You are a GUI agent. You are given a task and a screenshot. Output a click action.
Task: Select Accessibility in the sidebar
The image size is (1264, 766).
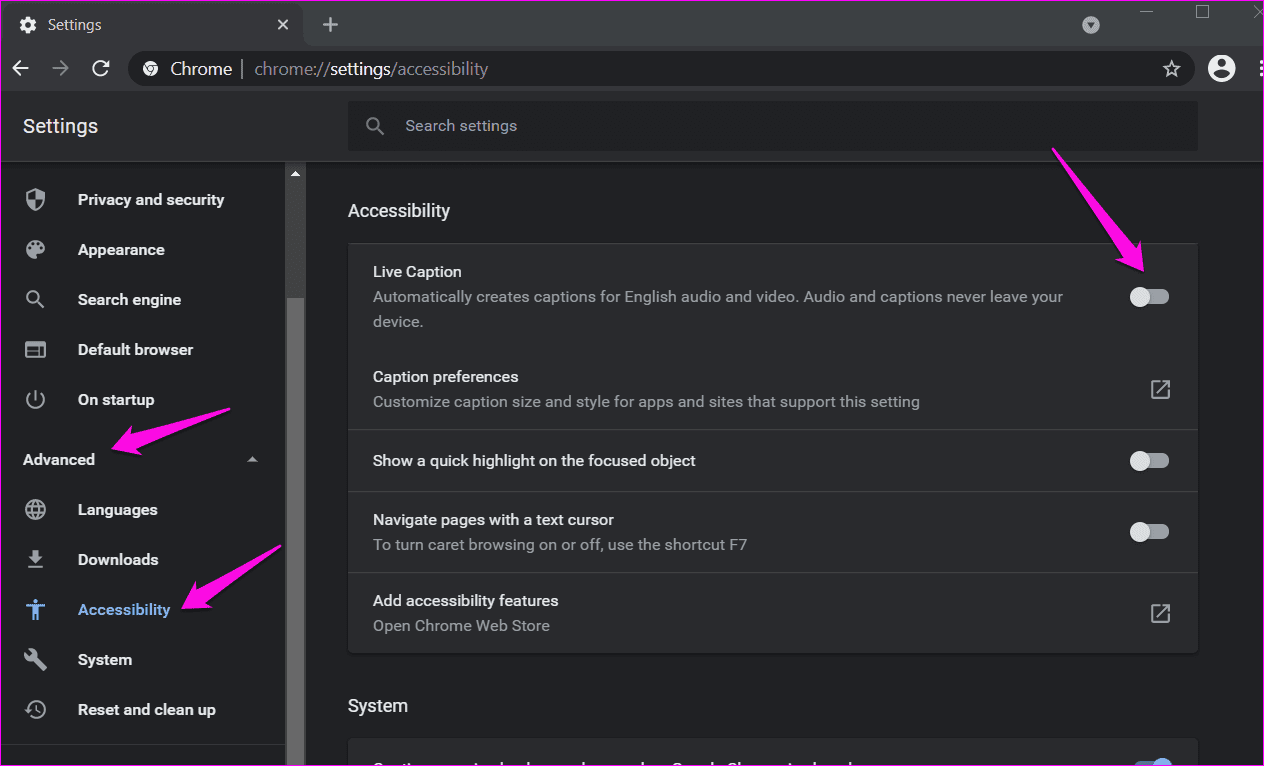[x=143, y=610]
